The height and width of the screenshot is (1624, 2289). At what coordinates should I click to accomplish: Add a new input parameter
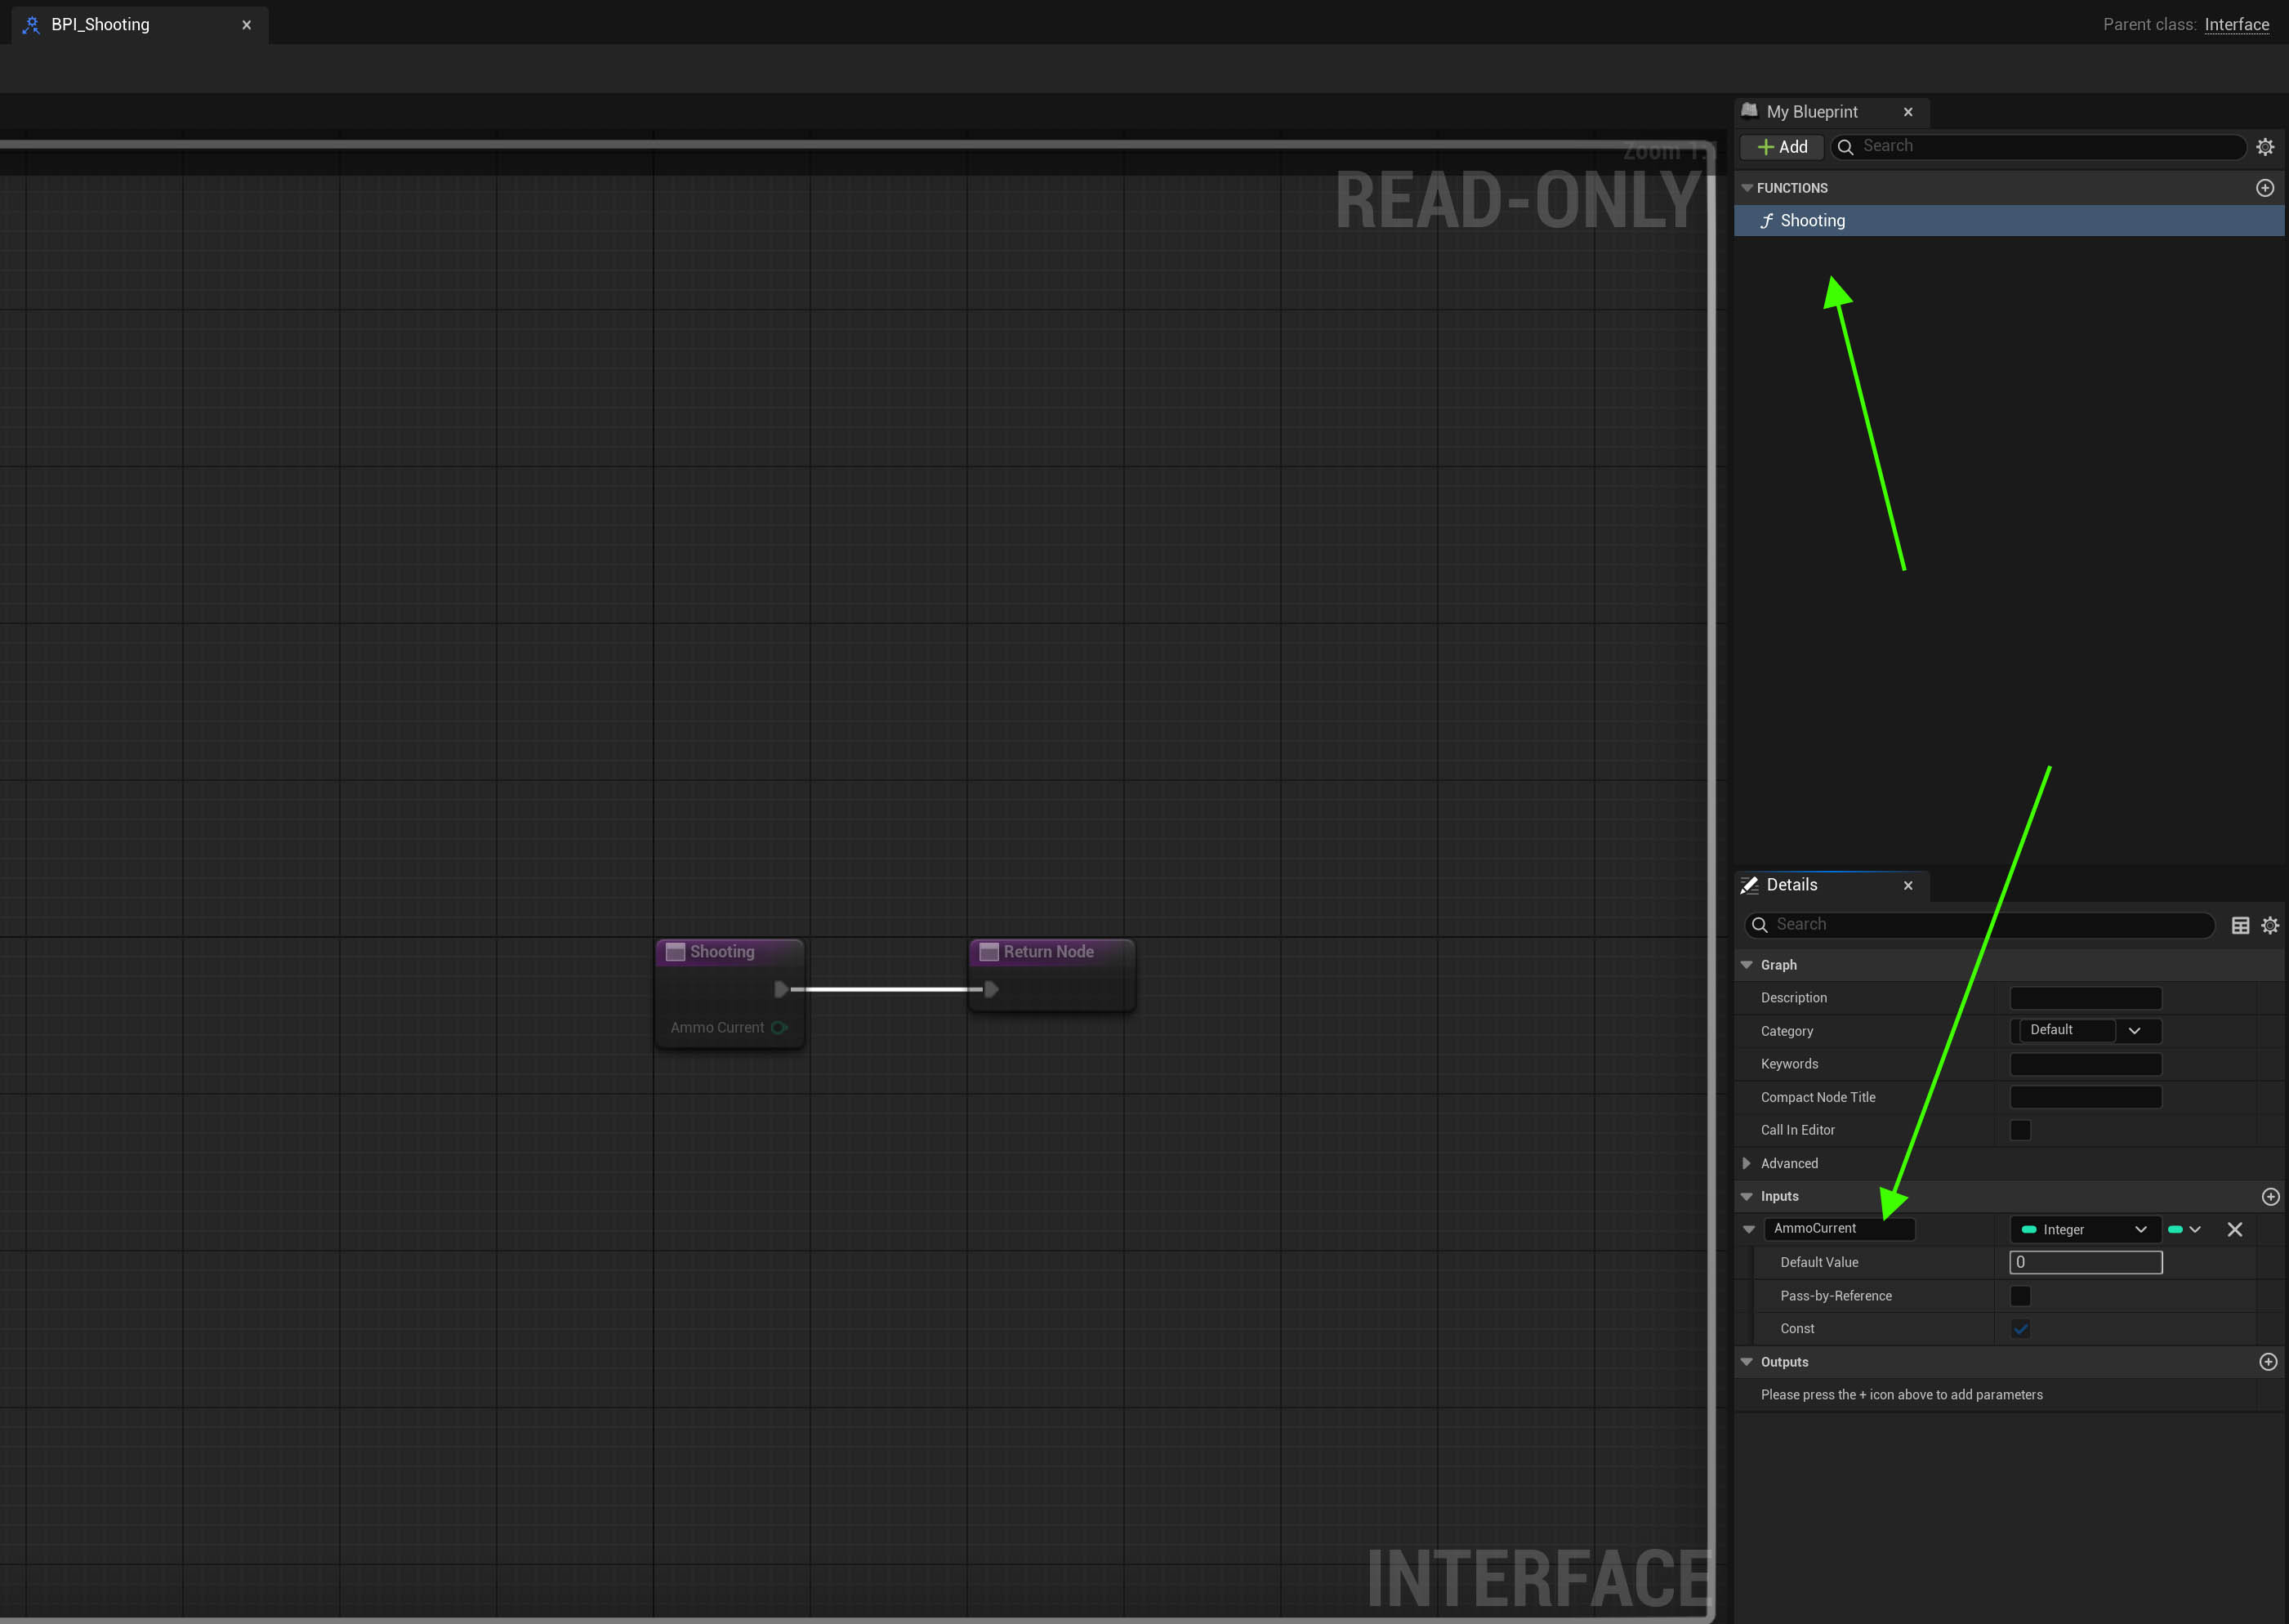2270,1197
